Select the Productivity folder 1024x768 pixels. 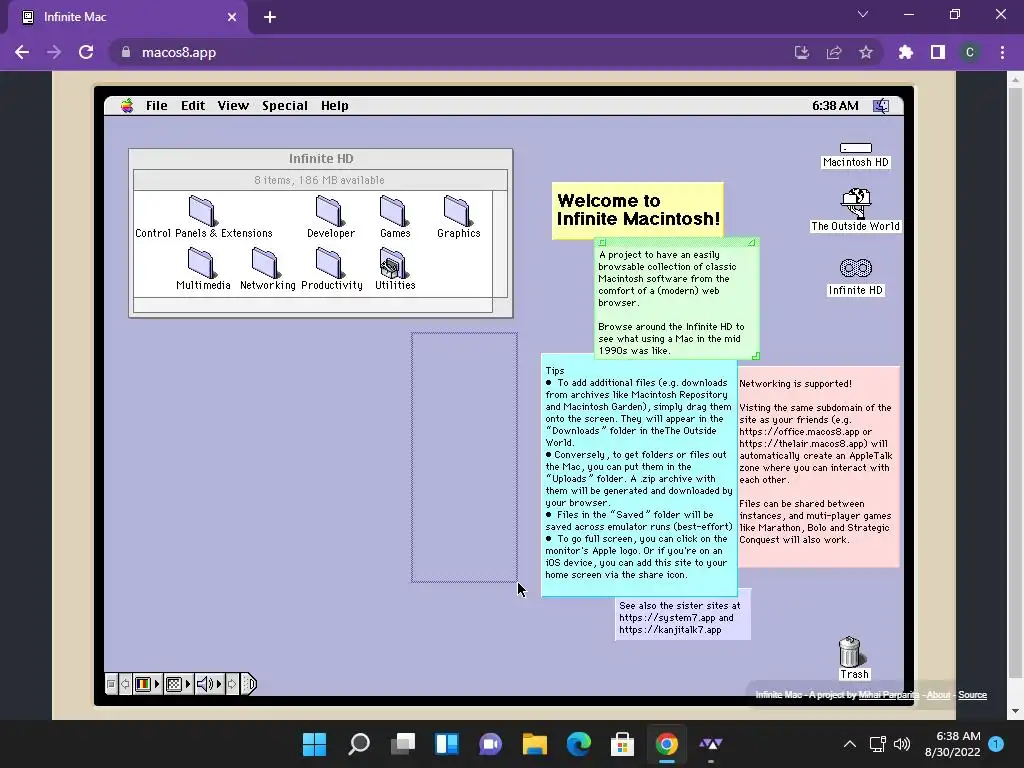[x=331, y=269]
